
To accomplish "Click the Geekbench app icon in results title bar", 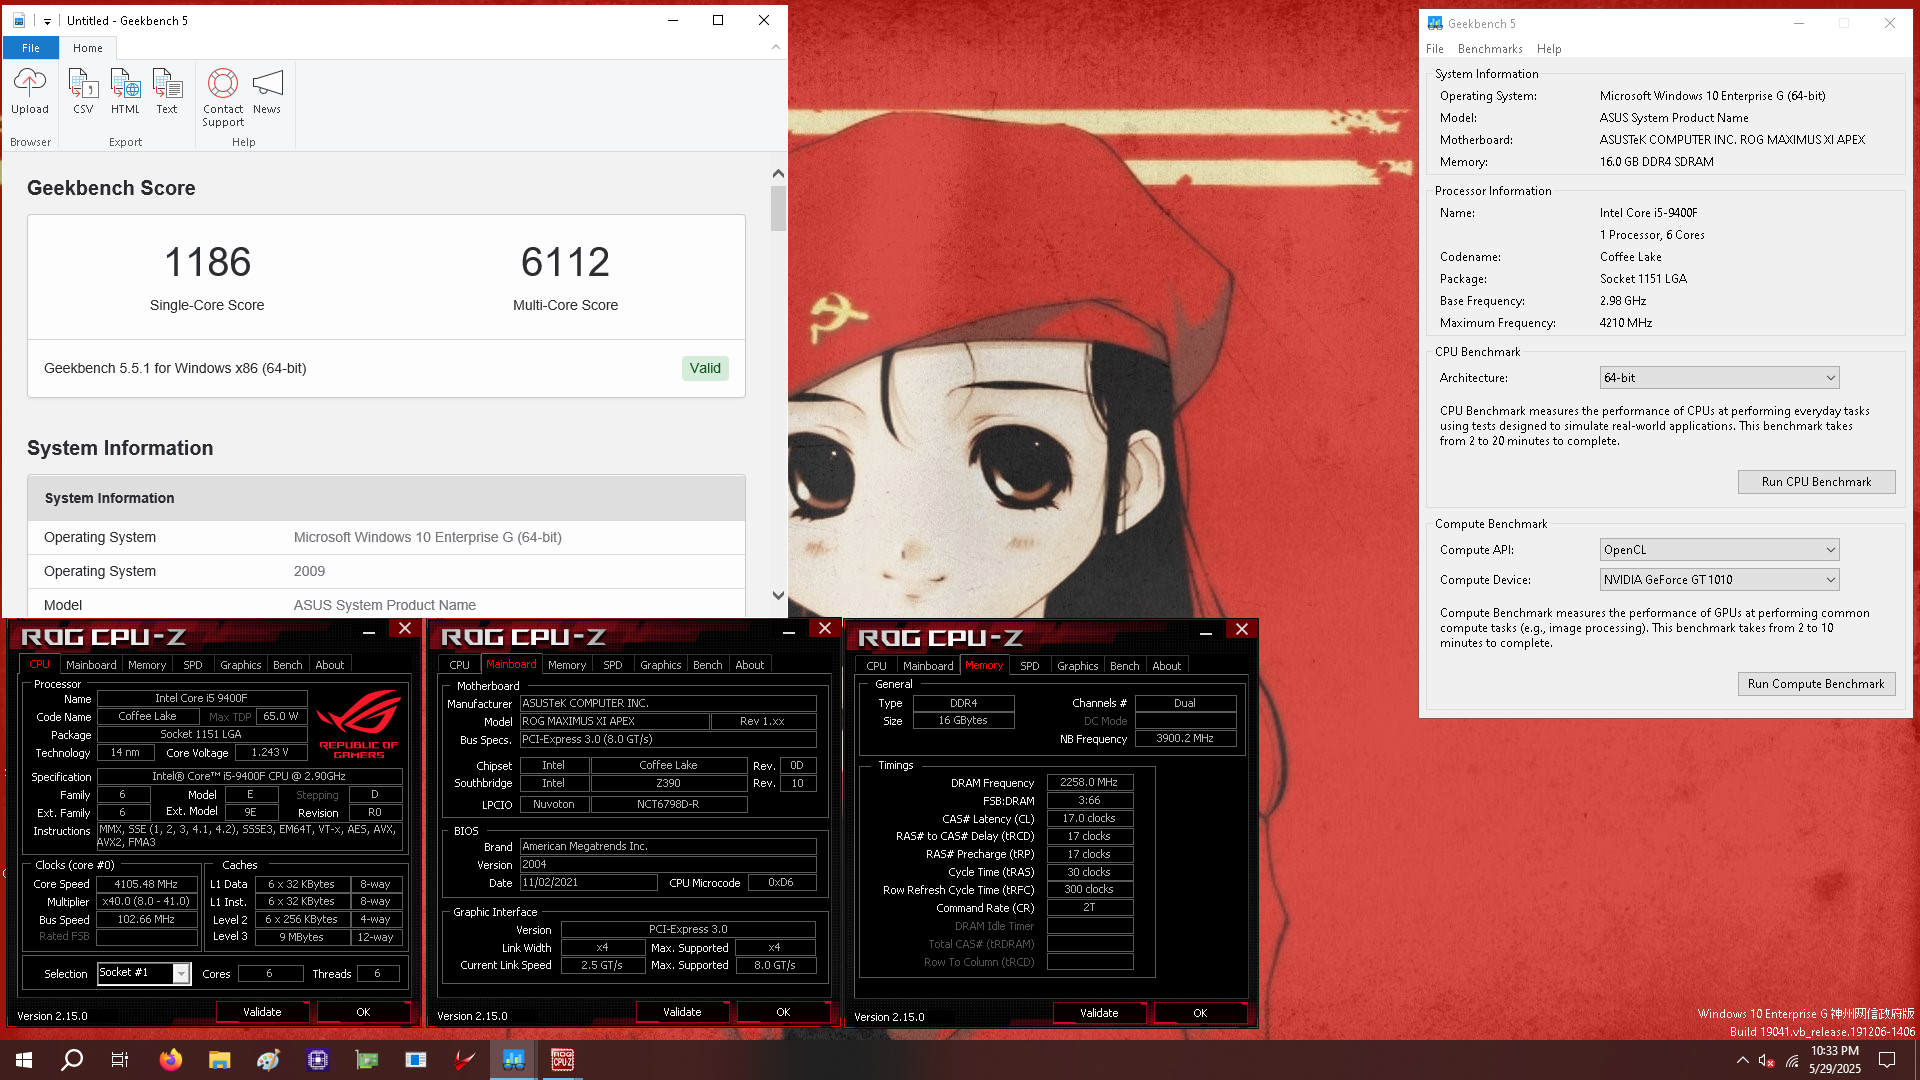I will click(x=18, y=20).
